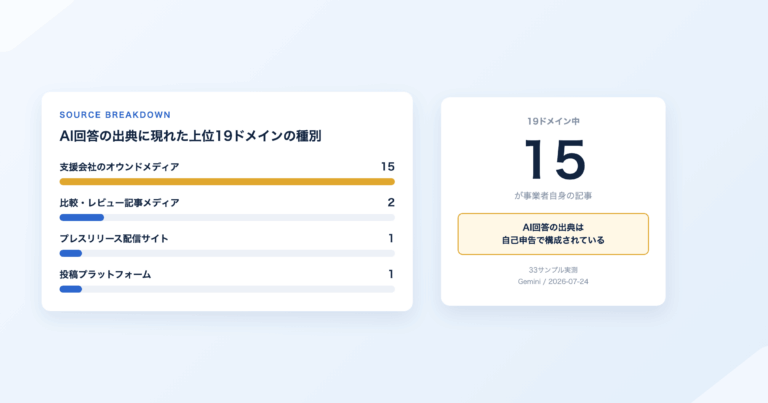Viewport: 768px width, 403px height.
Task: Click the blue bar for 投稿プラットフォーム
Action: (71, 289)
